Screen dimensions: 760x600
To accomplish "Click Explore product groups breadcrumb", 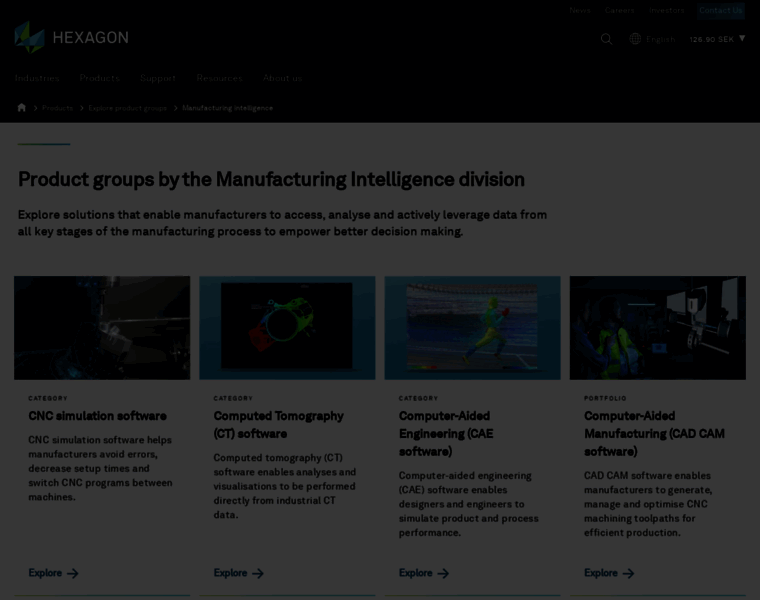I will [x=127, y=108].
